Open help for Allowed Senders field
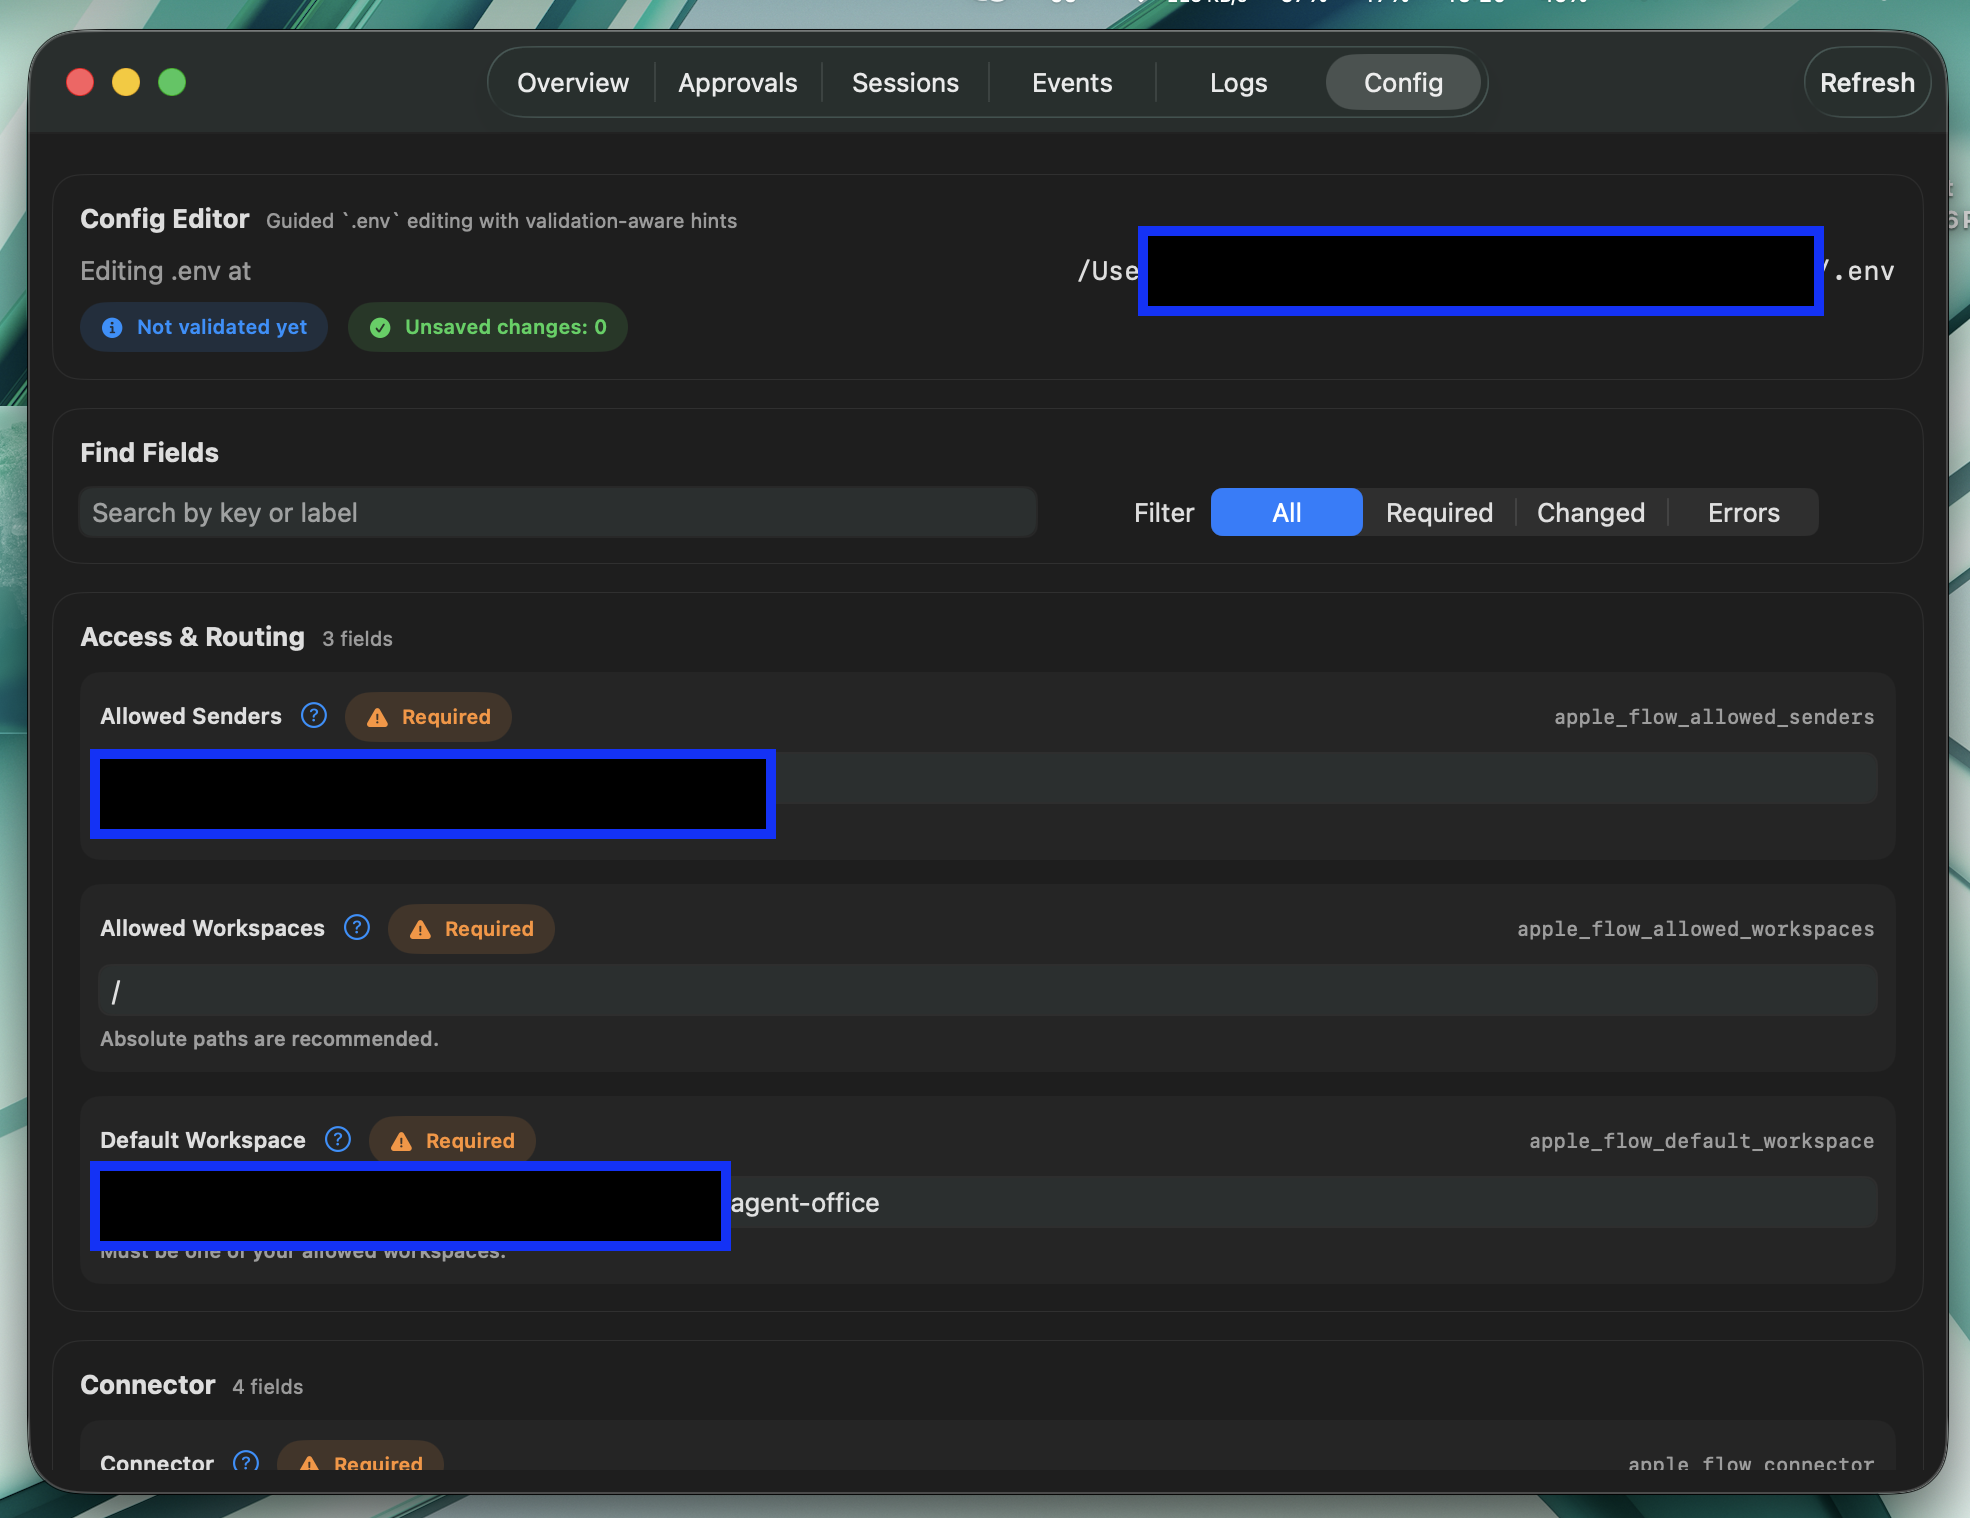 [313, 715]
